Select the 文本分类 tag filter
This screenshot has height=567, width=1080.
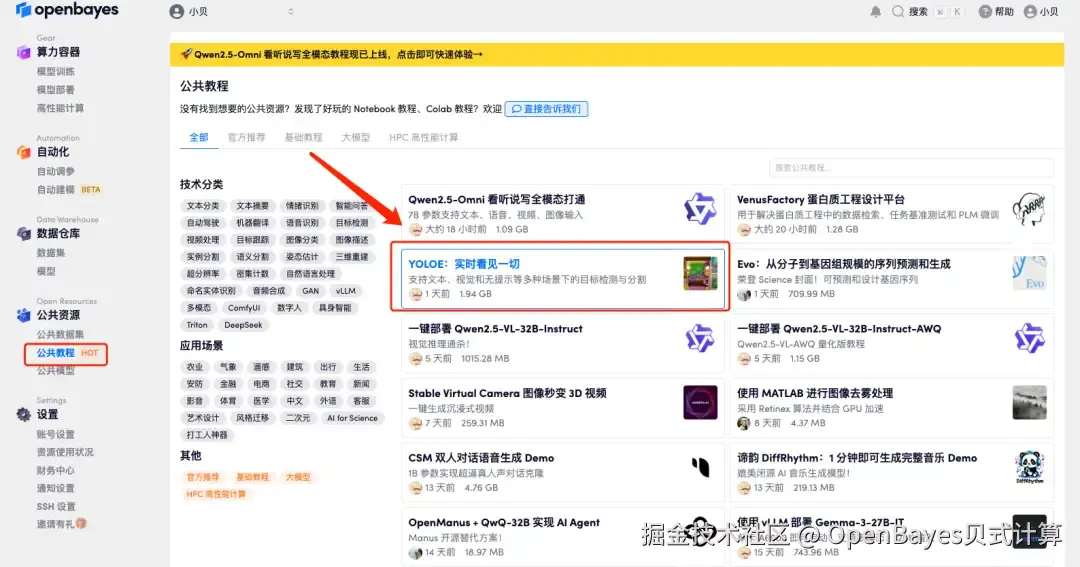coord(202,206)
